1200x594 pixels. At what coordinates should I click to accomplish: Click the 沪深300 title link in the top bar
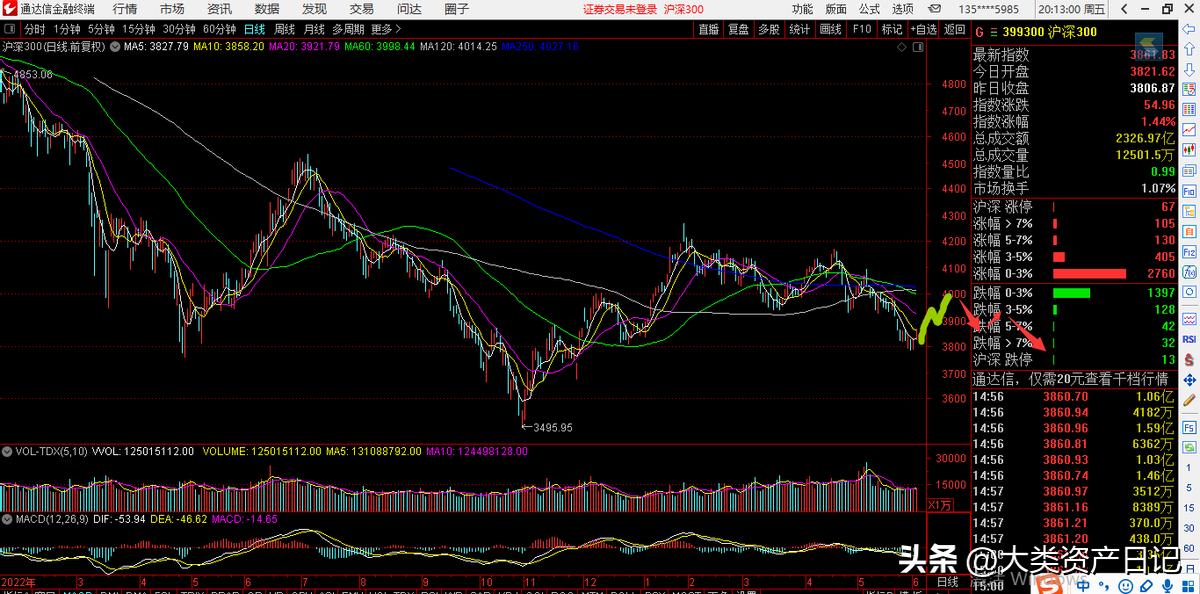pos(684,9)
